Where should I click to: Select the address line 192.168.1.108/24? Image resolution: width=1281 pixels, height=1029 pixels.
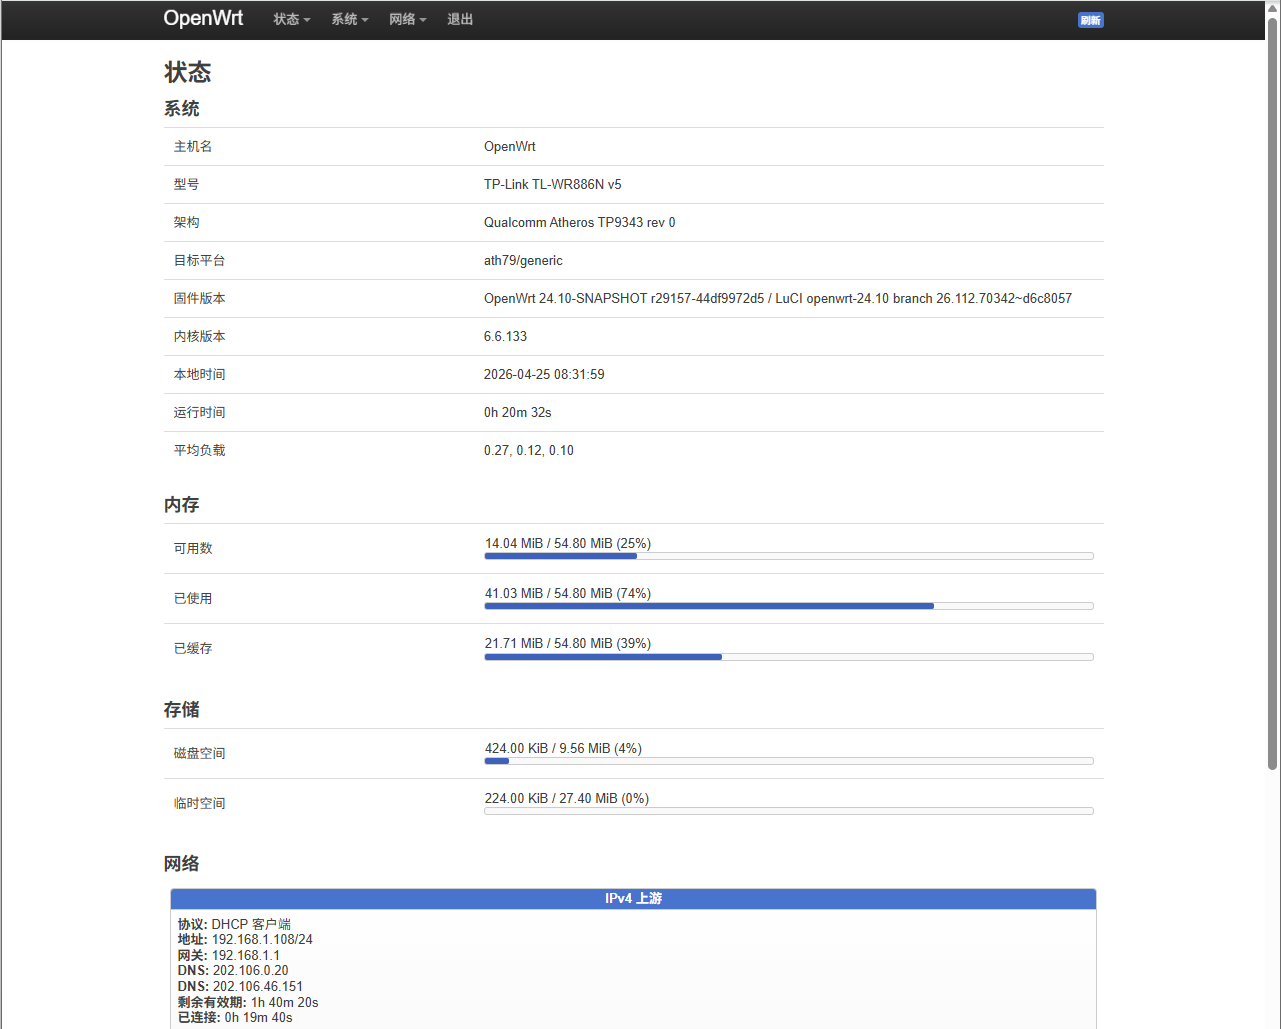click(245, 939)
